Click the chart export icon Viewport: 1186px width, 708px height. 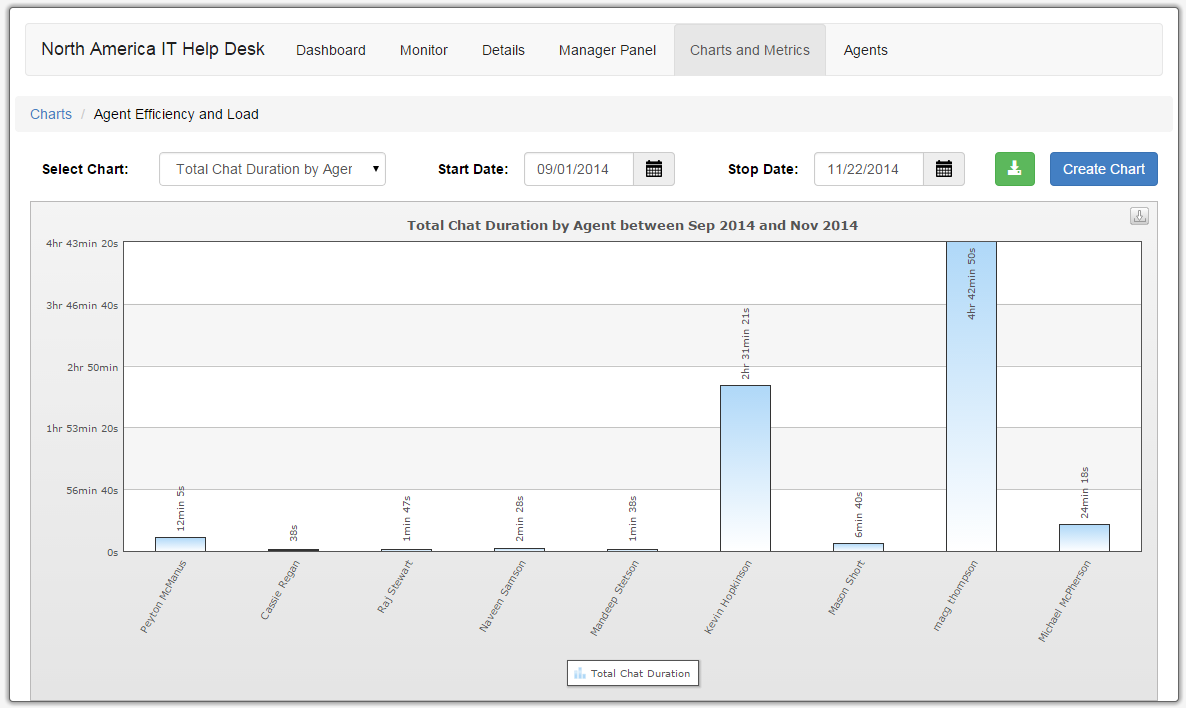(1139, 216)
